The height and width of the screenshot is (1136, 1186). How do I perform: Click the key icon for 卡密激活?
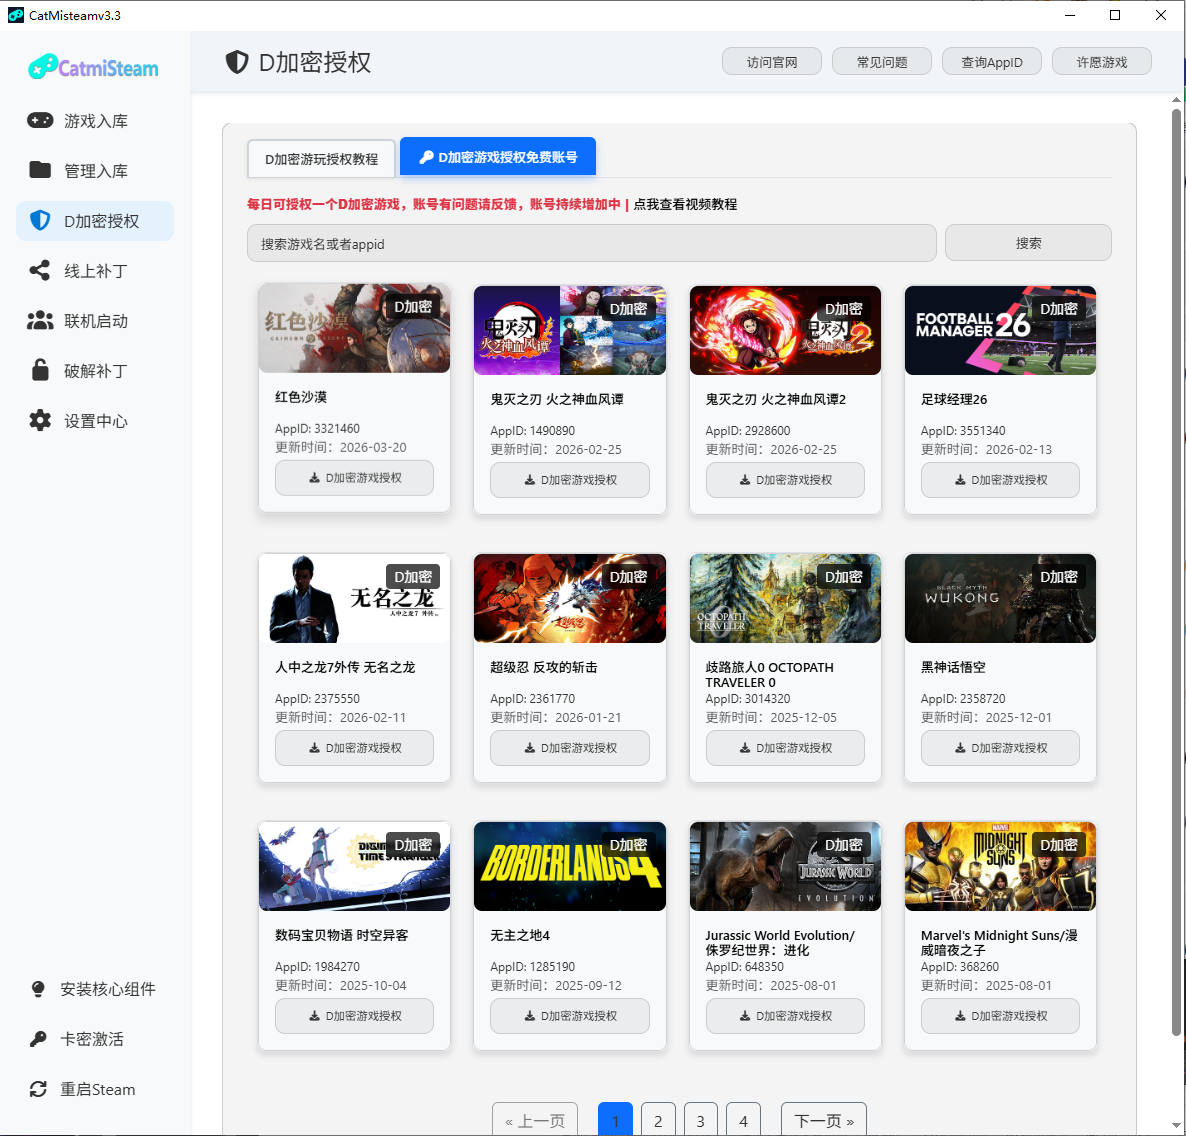38,1039
